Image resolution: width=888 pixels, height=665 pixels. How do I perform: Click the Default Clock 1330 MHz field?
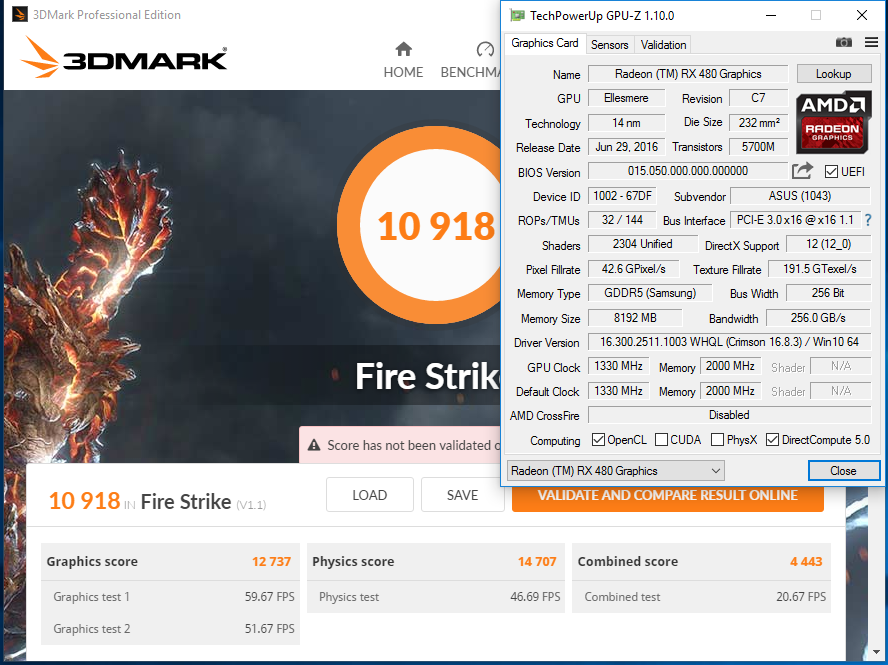(x=618, y=391)
